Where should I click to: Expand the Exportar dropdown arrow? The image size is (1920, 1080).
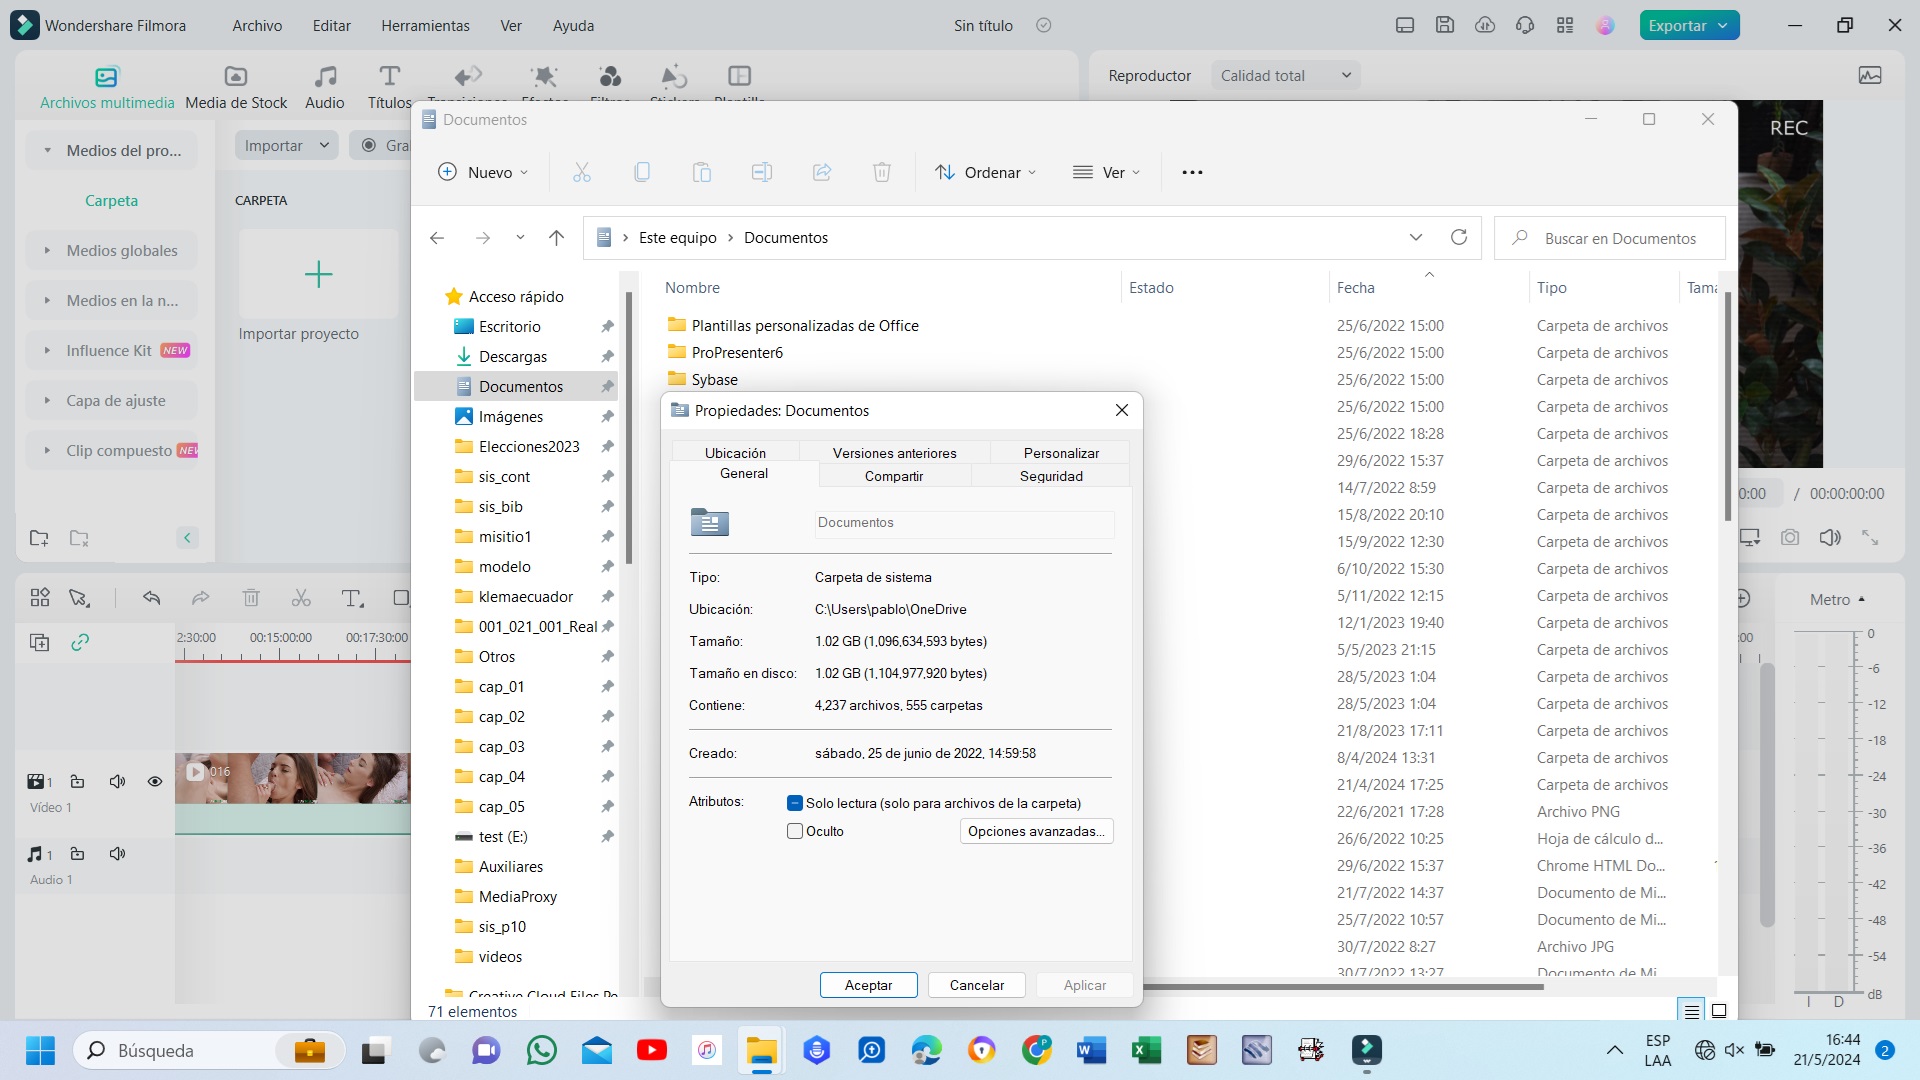pos(1723,26)
